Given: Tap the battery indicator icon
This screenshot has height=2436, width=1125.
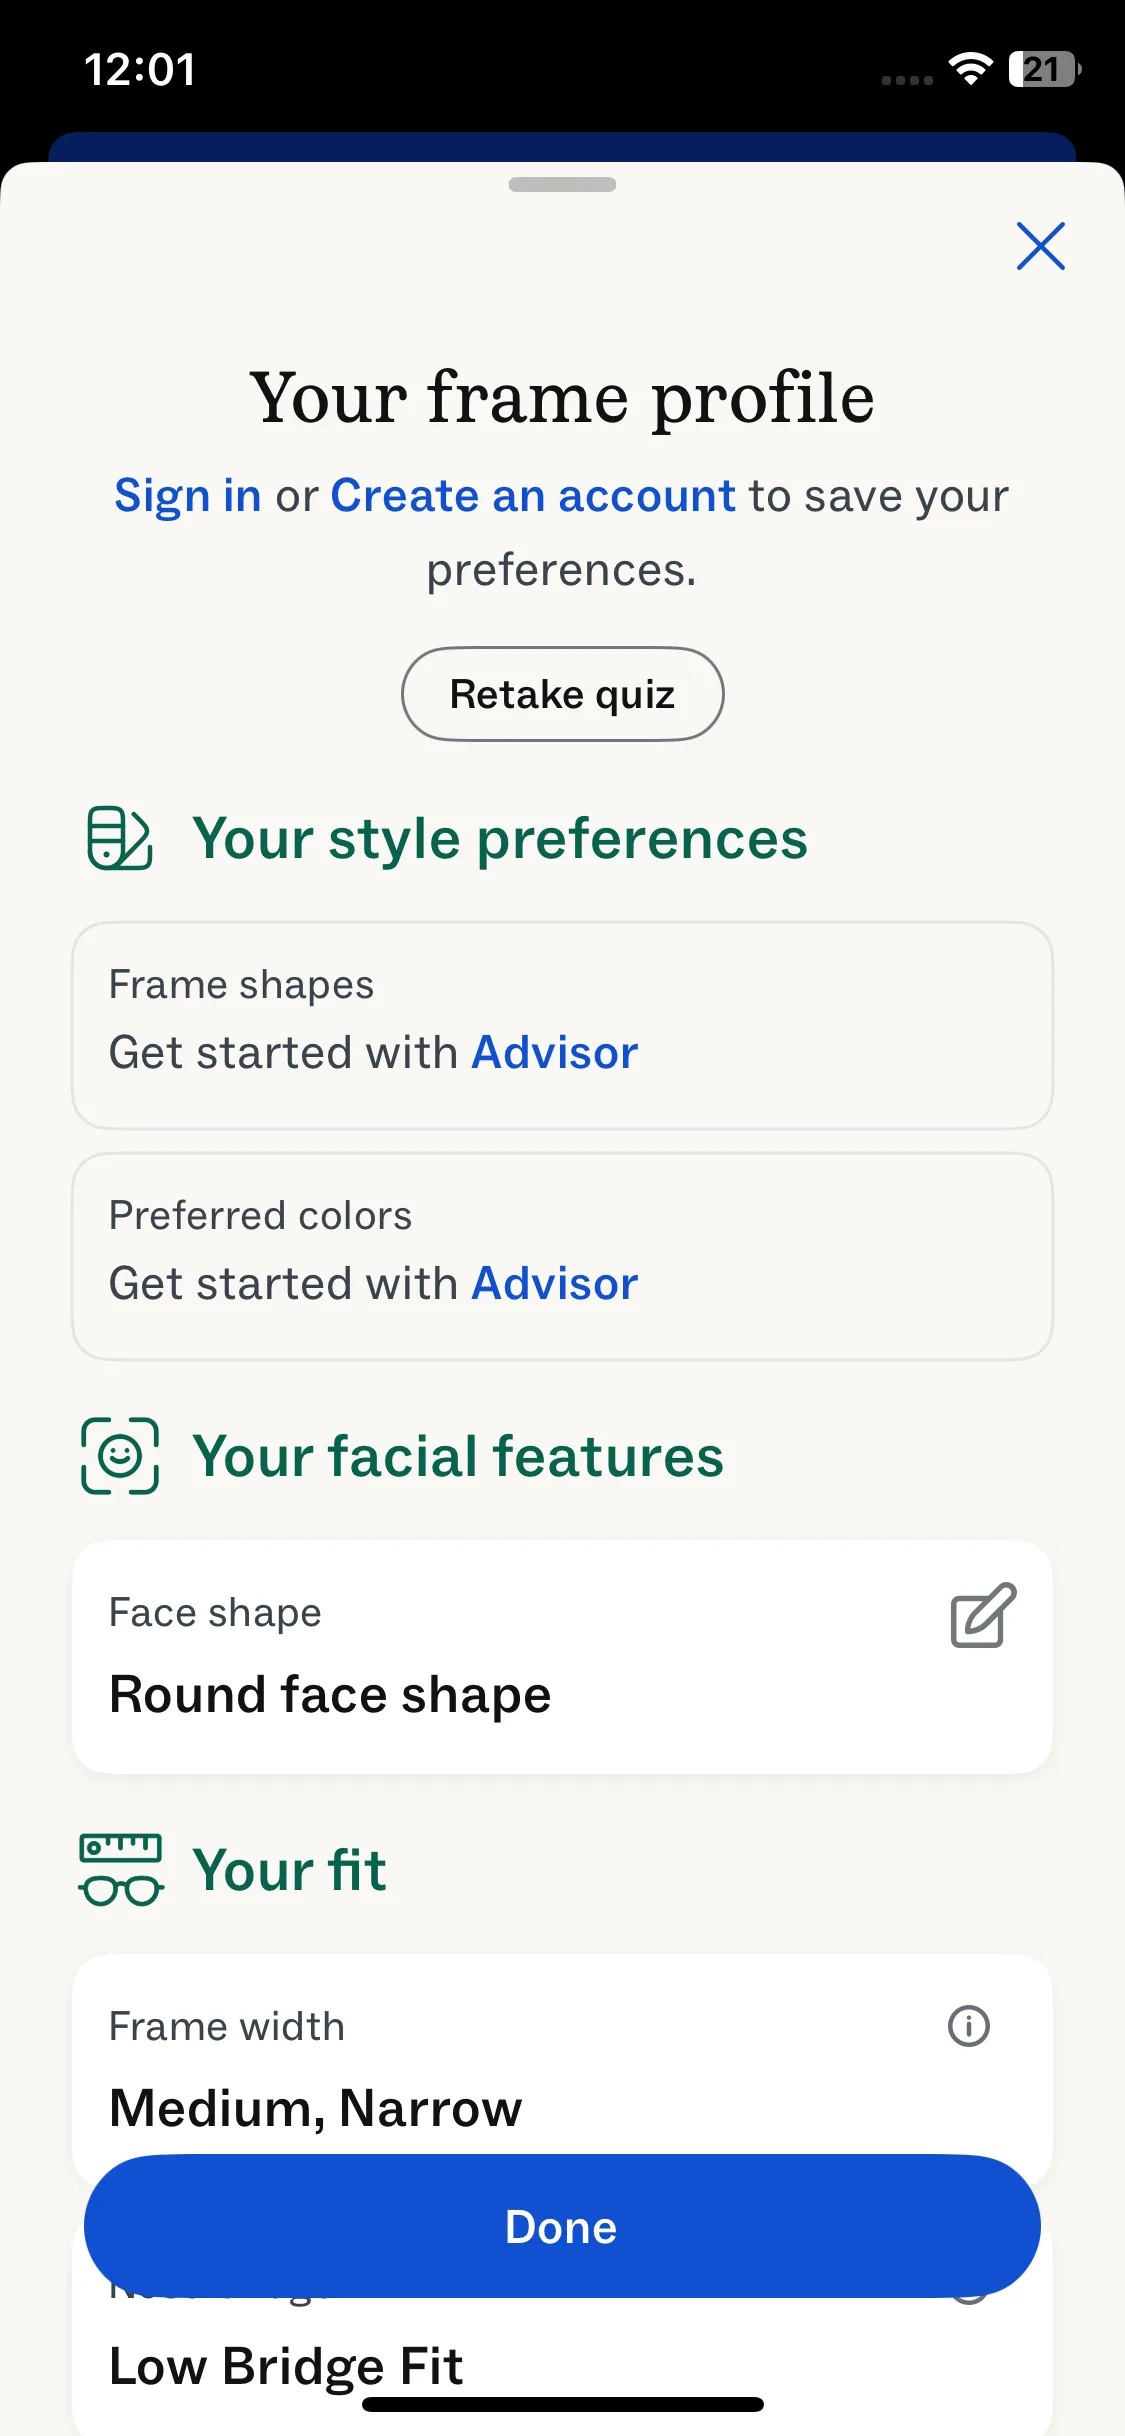Looking at the screenshot, I should (1044, 69).
